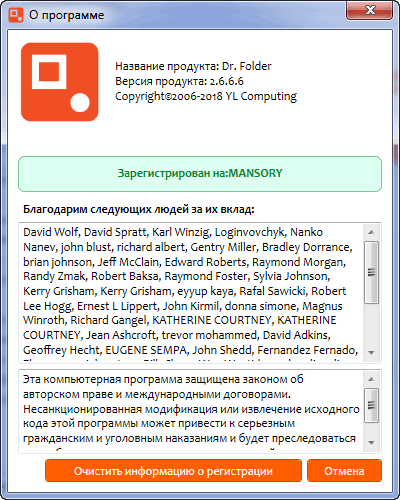
Task: Click the Copyright©2006-2018 YL Computing line
Action: click(206, 96)
